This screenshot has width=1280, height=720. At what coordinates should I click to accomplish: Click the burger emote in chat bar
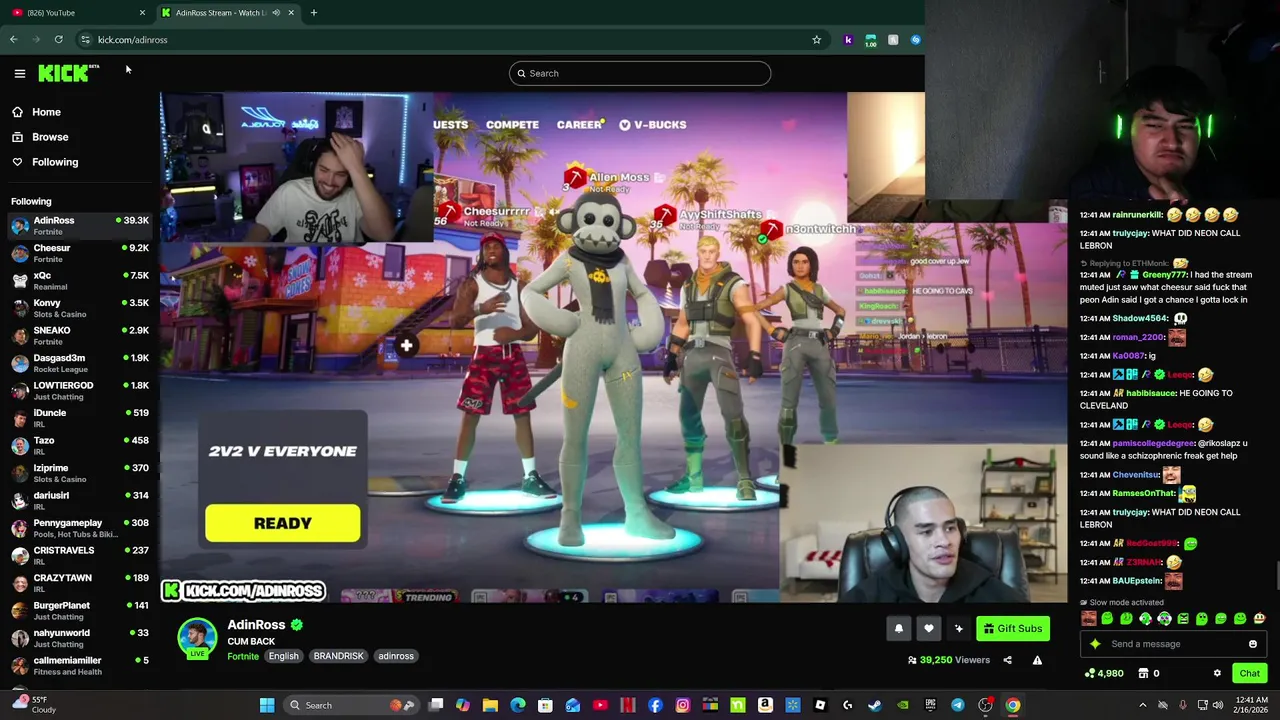point(1259,619)
